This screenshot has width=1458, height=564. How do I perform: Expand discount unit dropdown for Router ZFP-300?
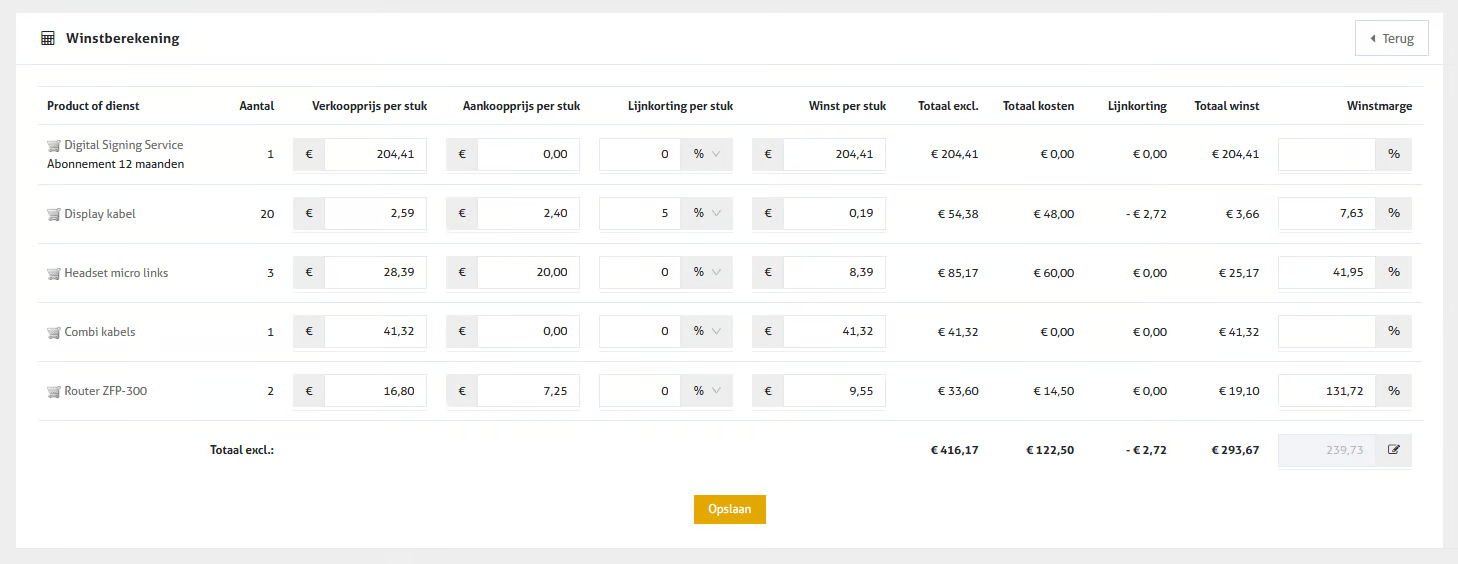(706, 391)
